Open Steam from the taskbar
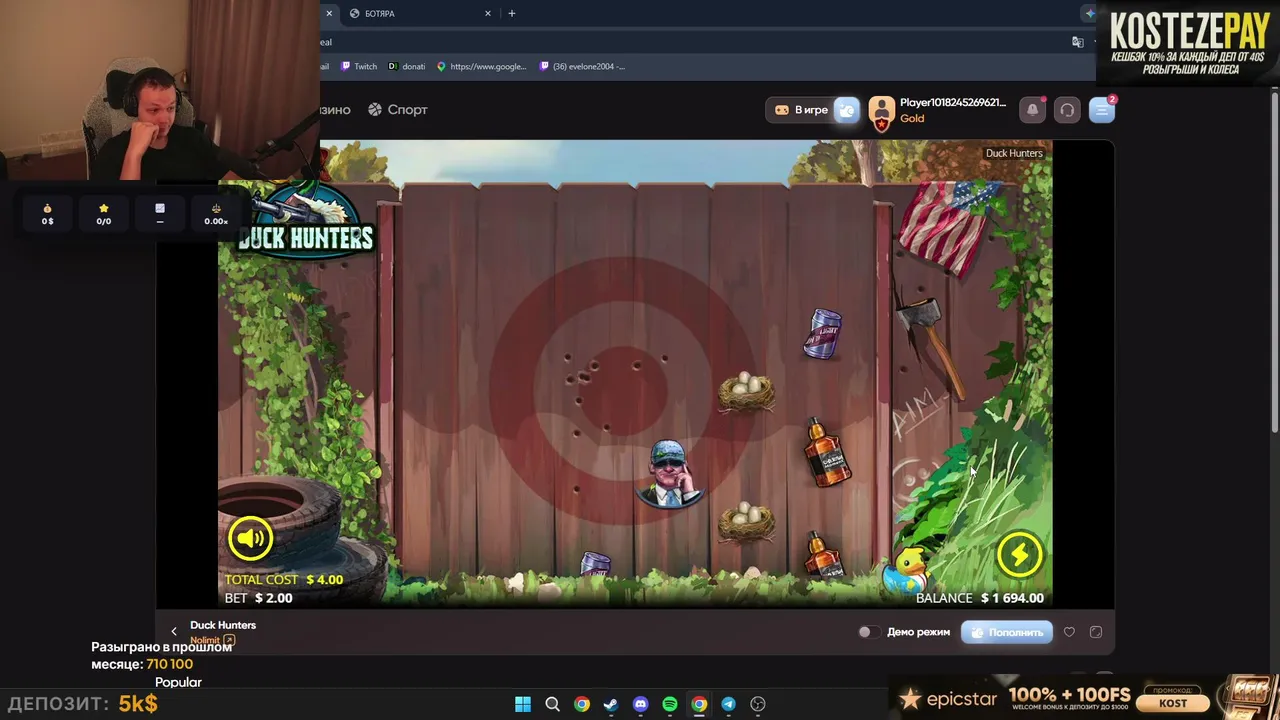Image resolution: width=1280 pixels, height=720 pixels. (611, 704)
